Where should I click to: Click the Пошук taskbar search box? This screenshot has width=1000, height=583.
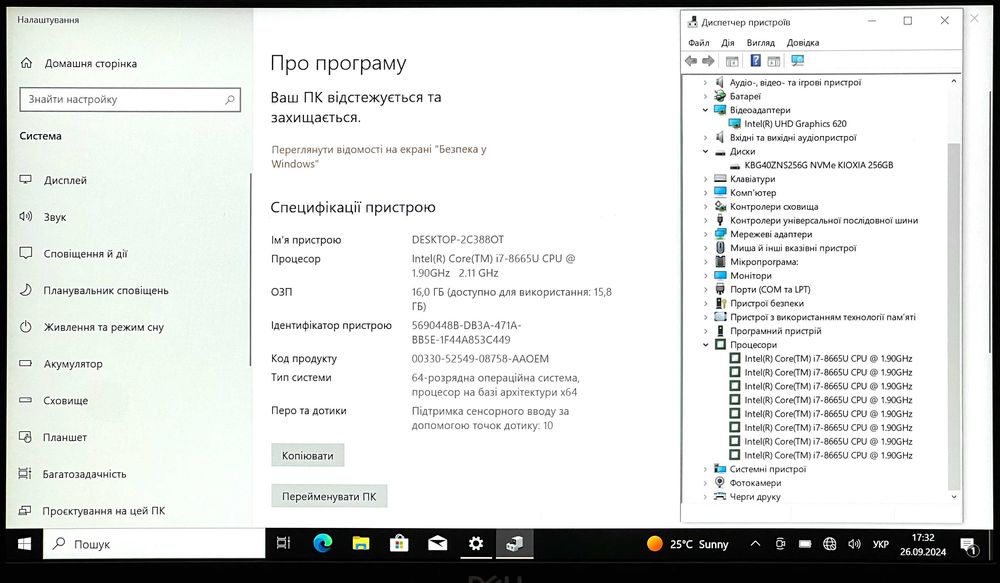[154, 544]
